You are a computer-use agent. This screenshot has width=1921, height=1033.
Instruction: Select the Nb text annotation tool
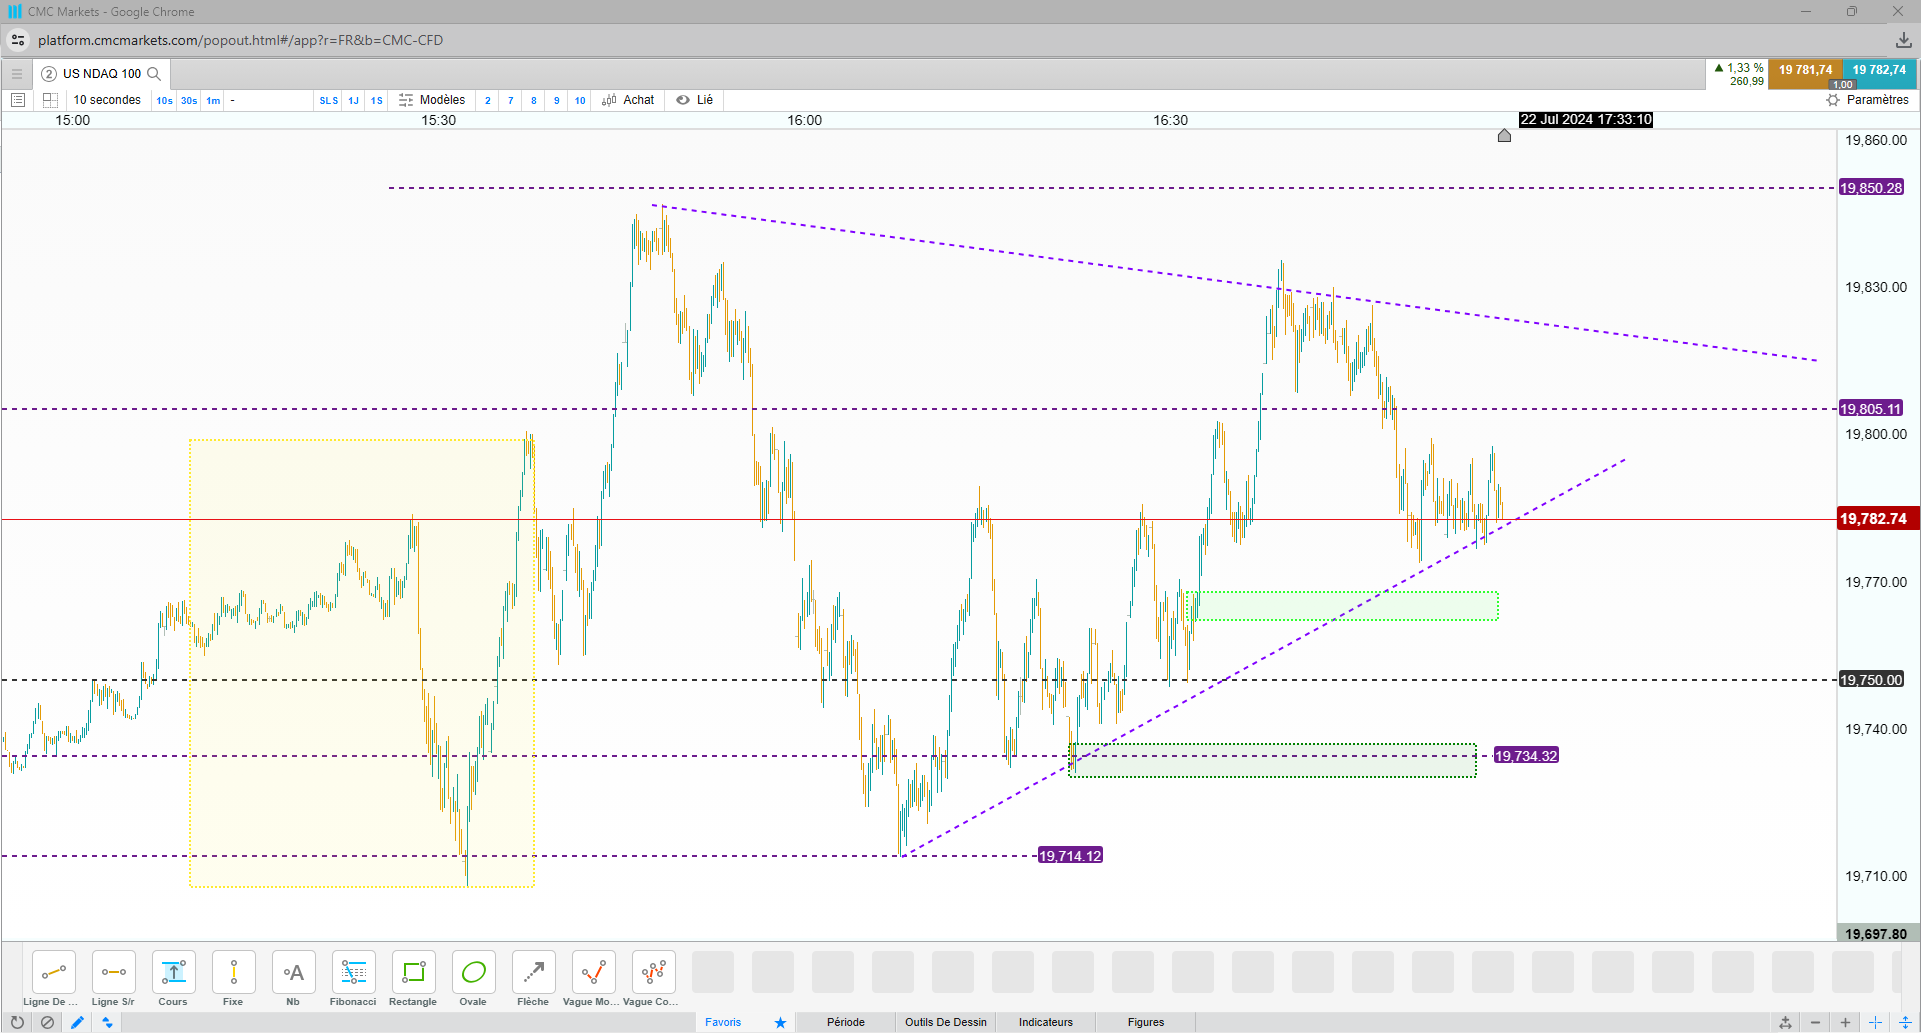293,978
